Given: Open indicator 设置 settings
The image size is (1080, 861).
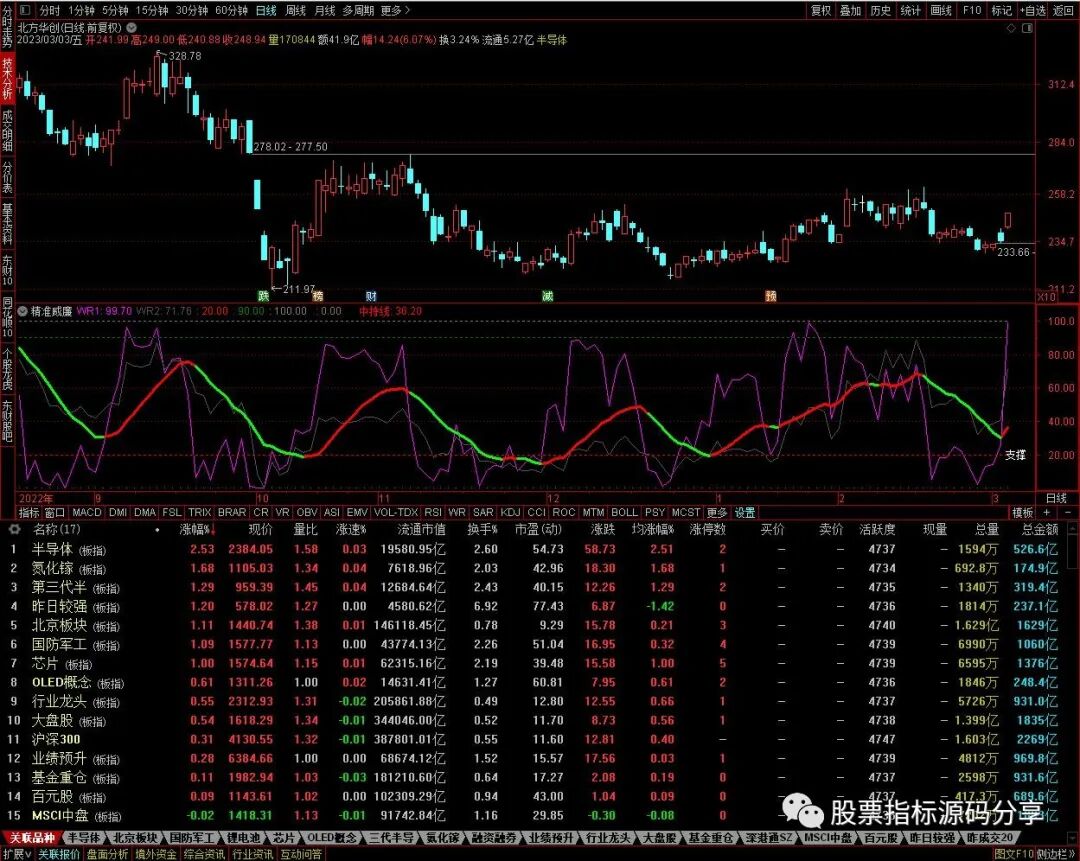Looking at the screenshot, I should (745, 512).
